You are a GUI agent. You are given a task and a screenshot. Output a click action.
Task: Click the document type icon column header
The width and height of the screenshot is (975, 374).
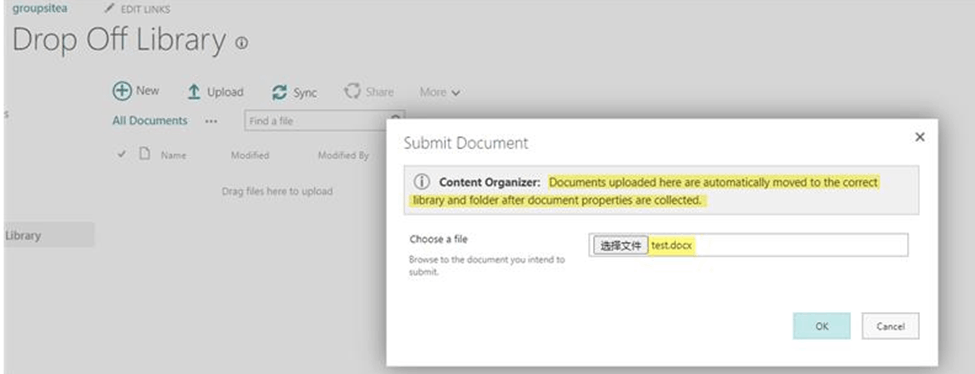[144, 154]
